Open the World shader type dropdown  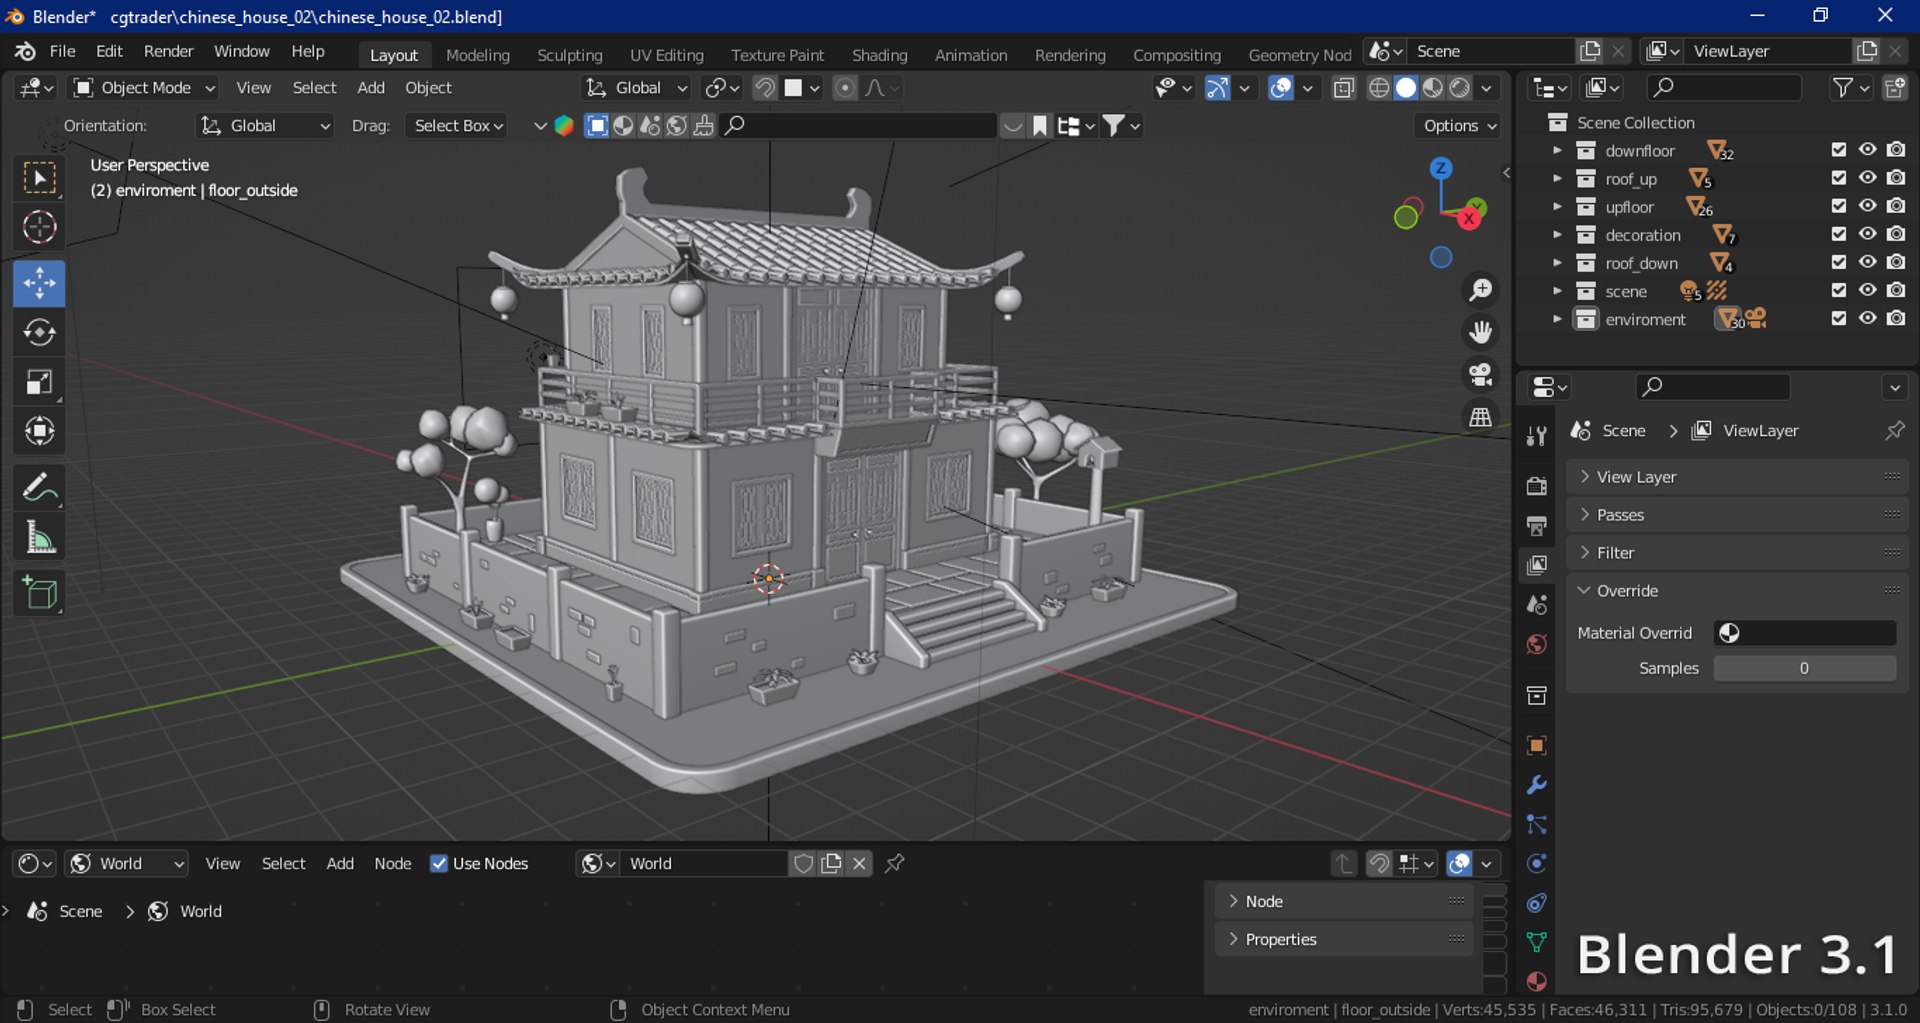[126, 863]
